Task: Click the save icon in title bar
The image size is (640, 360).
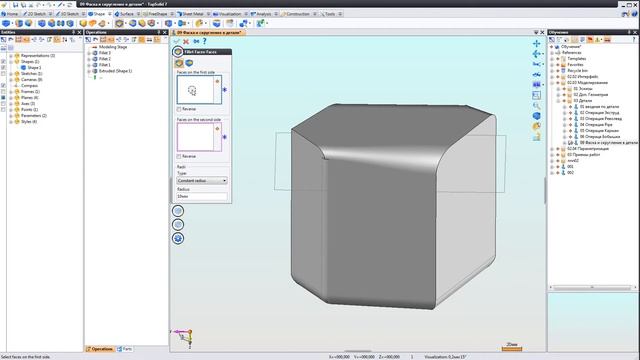Action: point(16,5)
